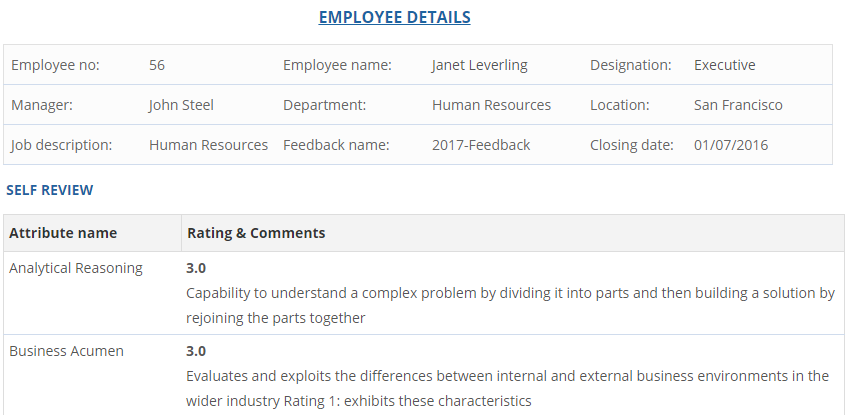Click the Closing date field label
This screenshot has height=415, width=849.
pos(631,145)
